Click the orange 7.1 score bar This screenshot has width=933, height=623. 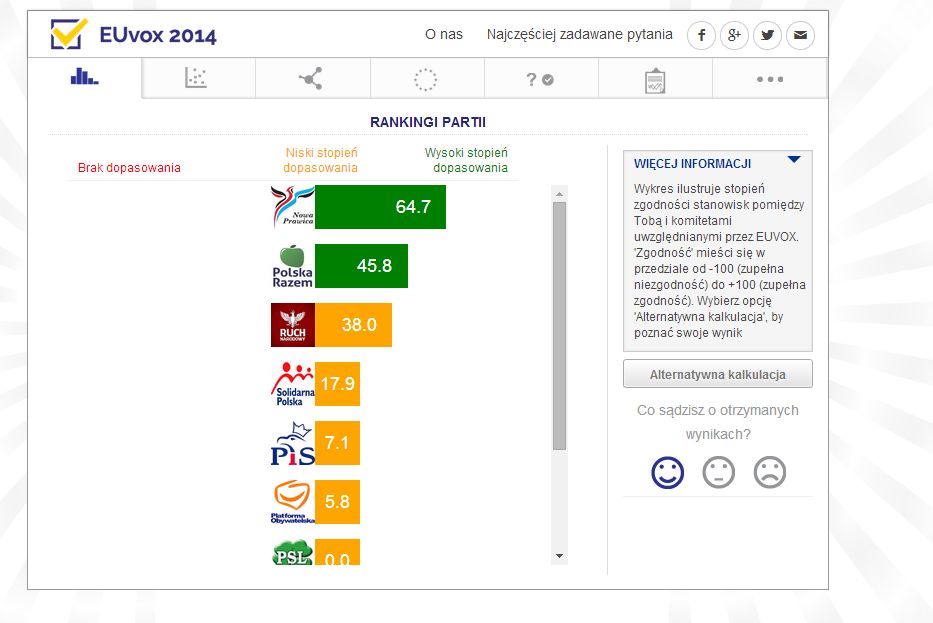(337, 443)
